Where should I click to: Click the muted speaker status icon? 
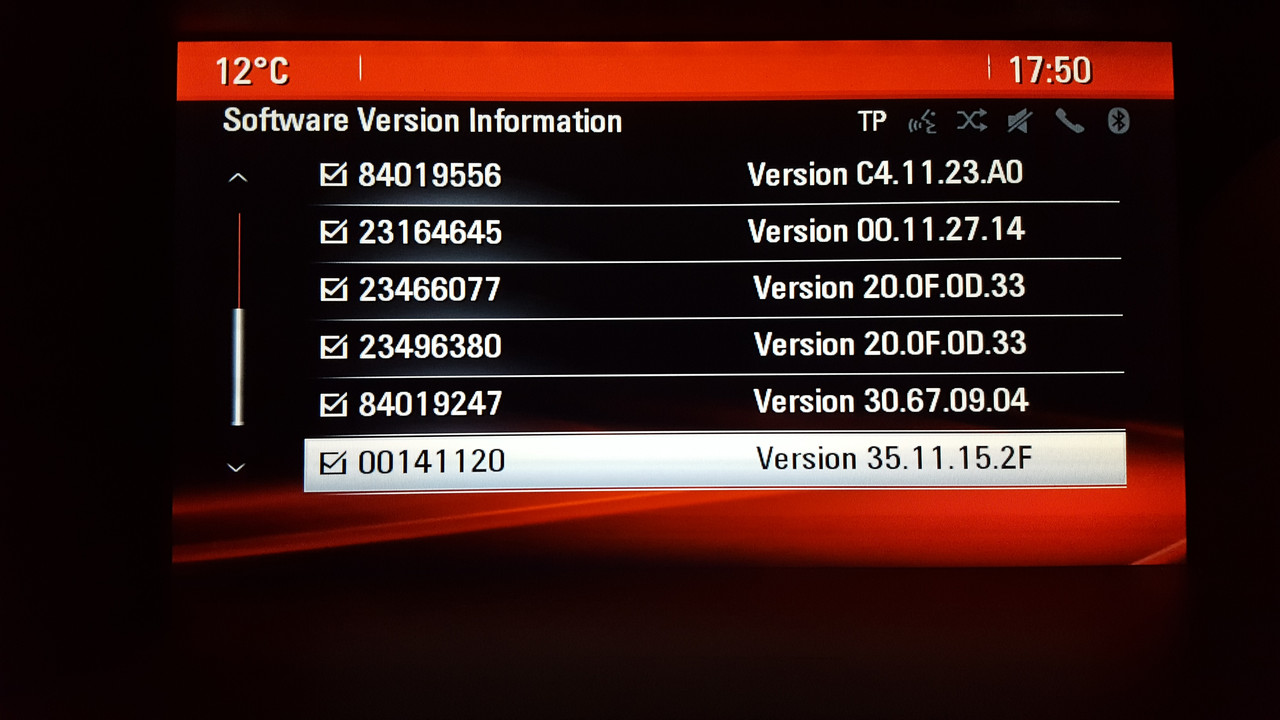pos(1020,122)
